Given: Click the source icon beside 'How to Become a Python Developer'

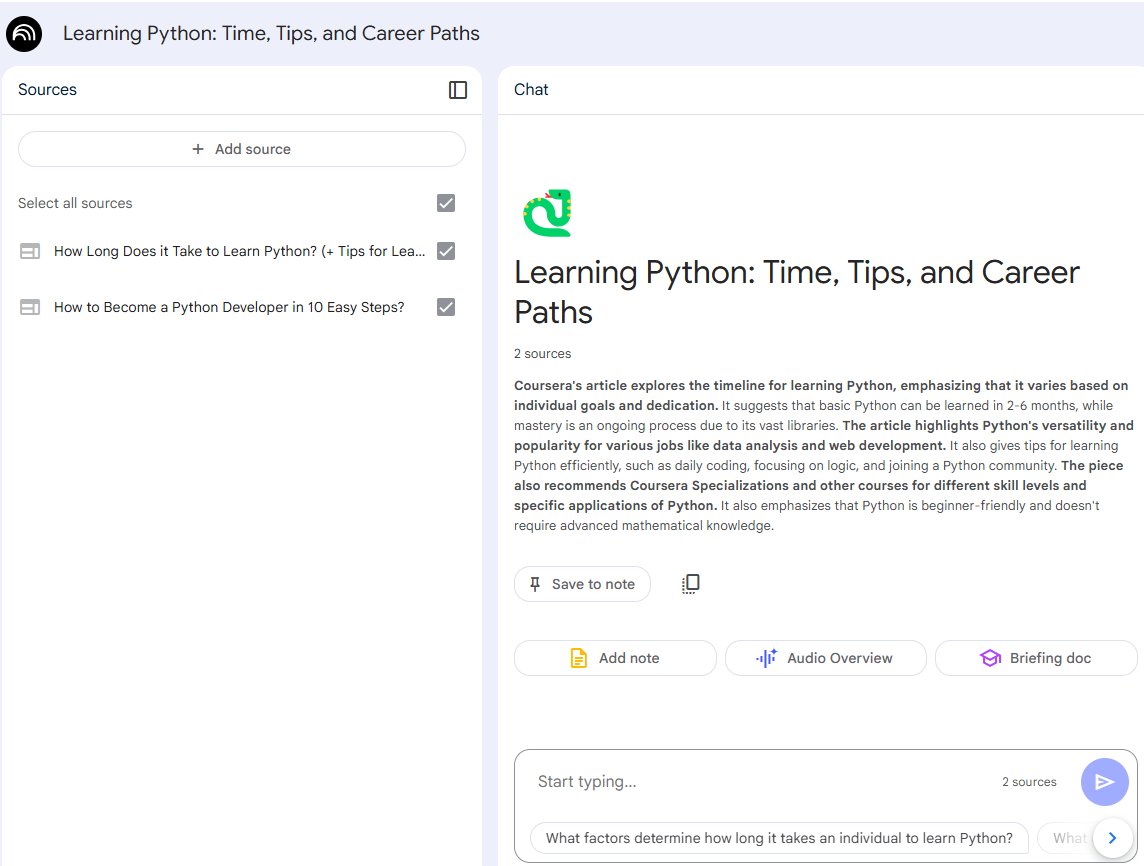Looking at the screenshot, I should tap(30, 307).
